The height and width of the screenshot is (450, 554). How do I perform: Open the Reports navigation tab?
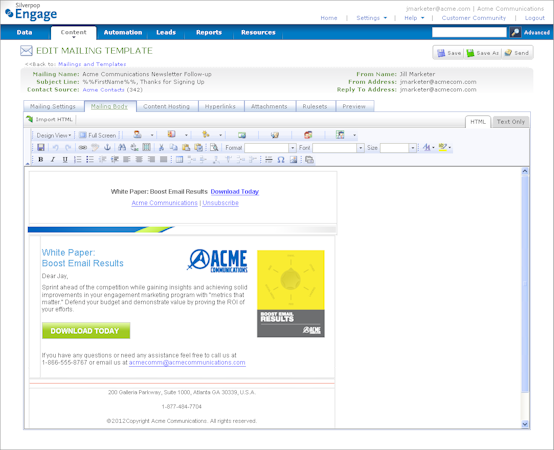(209, 32)
